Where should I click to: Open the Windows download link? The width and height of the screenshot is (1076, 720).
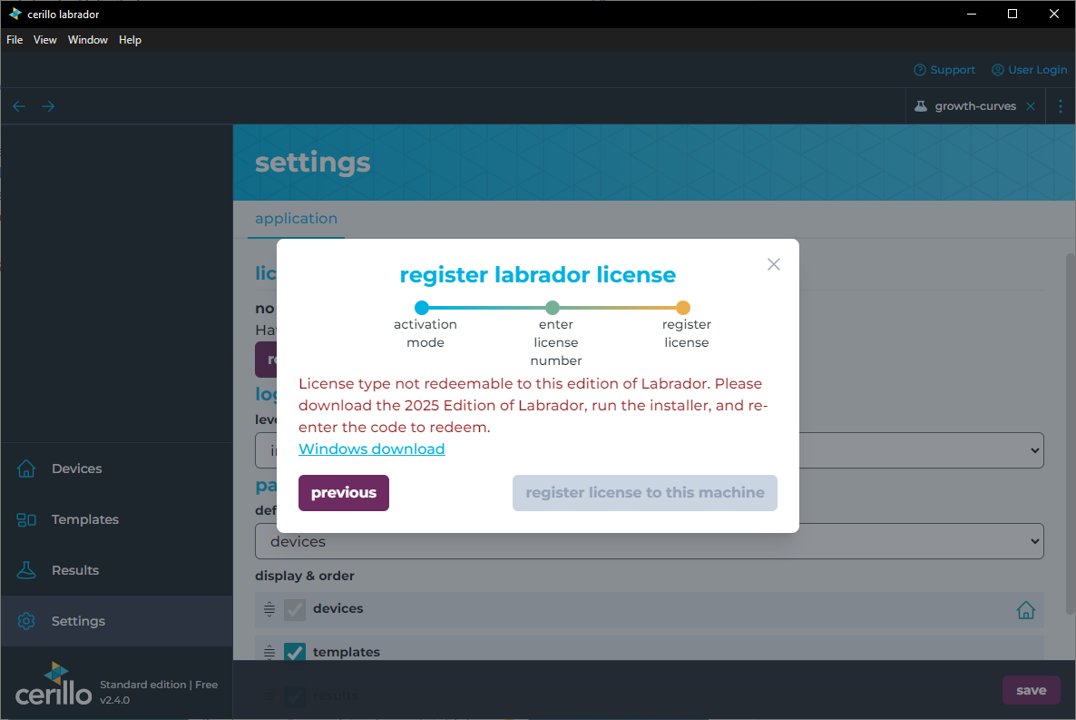coord(371,449)
